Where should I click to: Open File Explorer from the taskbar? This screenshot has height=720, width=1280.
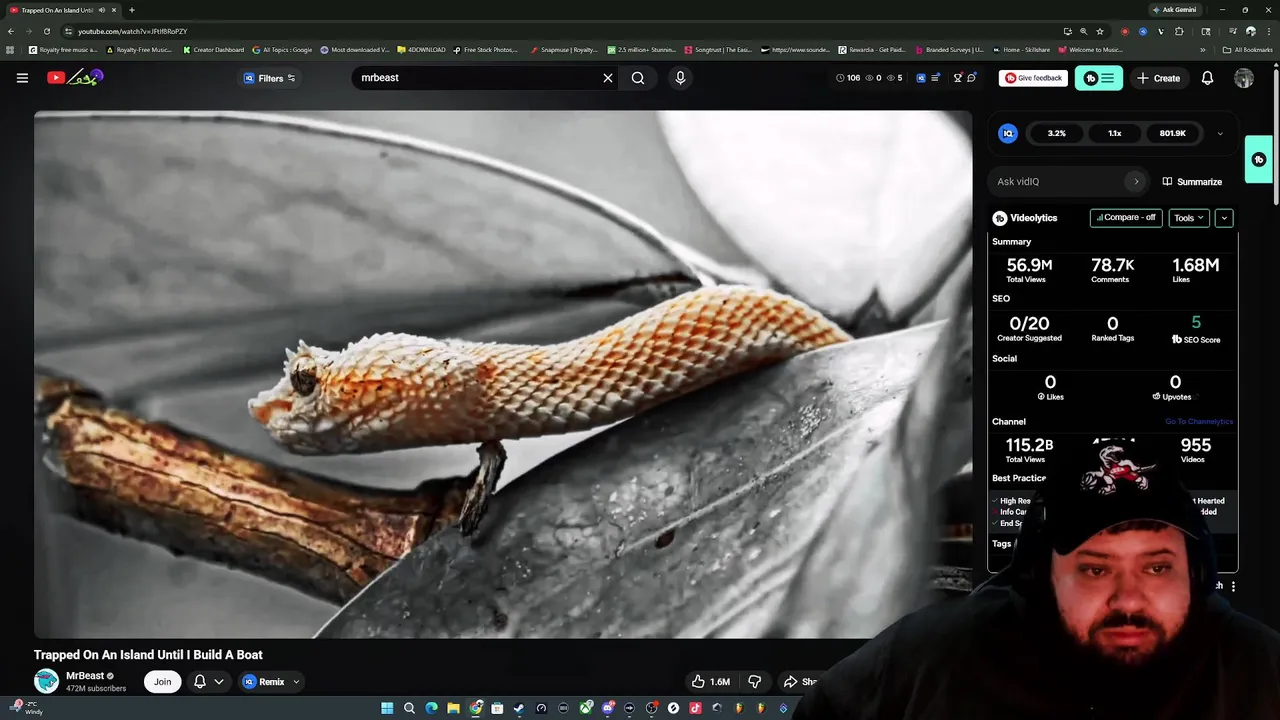click(x=453, y=708)
